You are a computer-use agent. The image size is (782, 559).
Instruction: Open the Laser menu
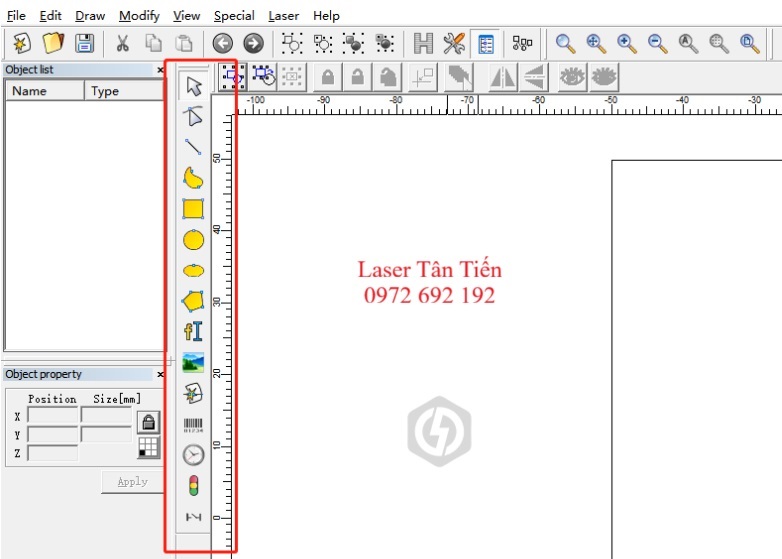283,16
